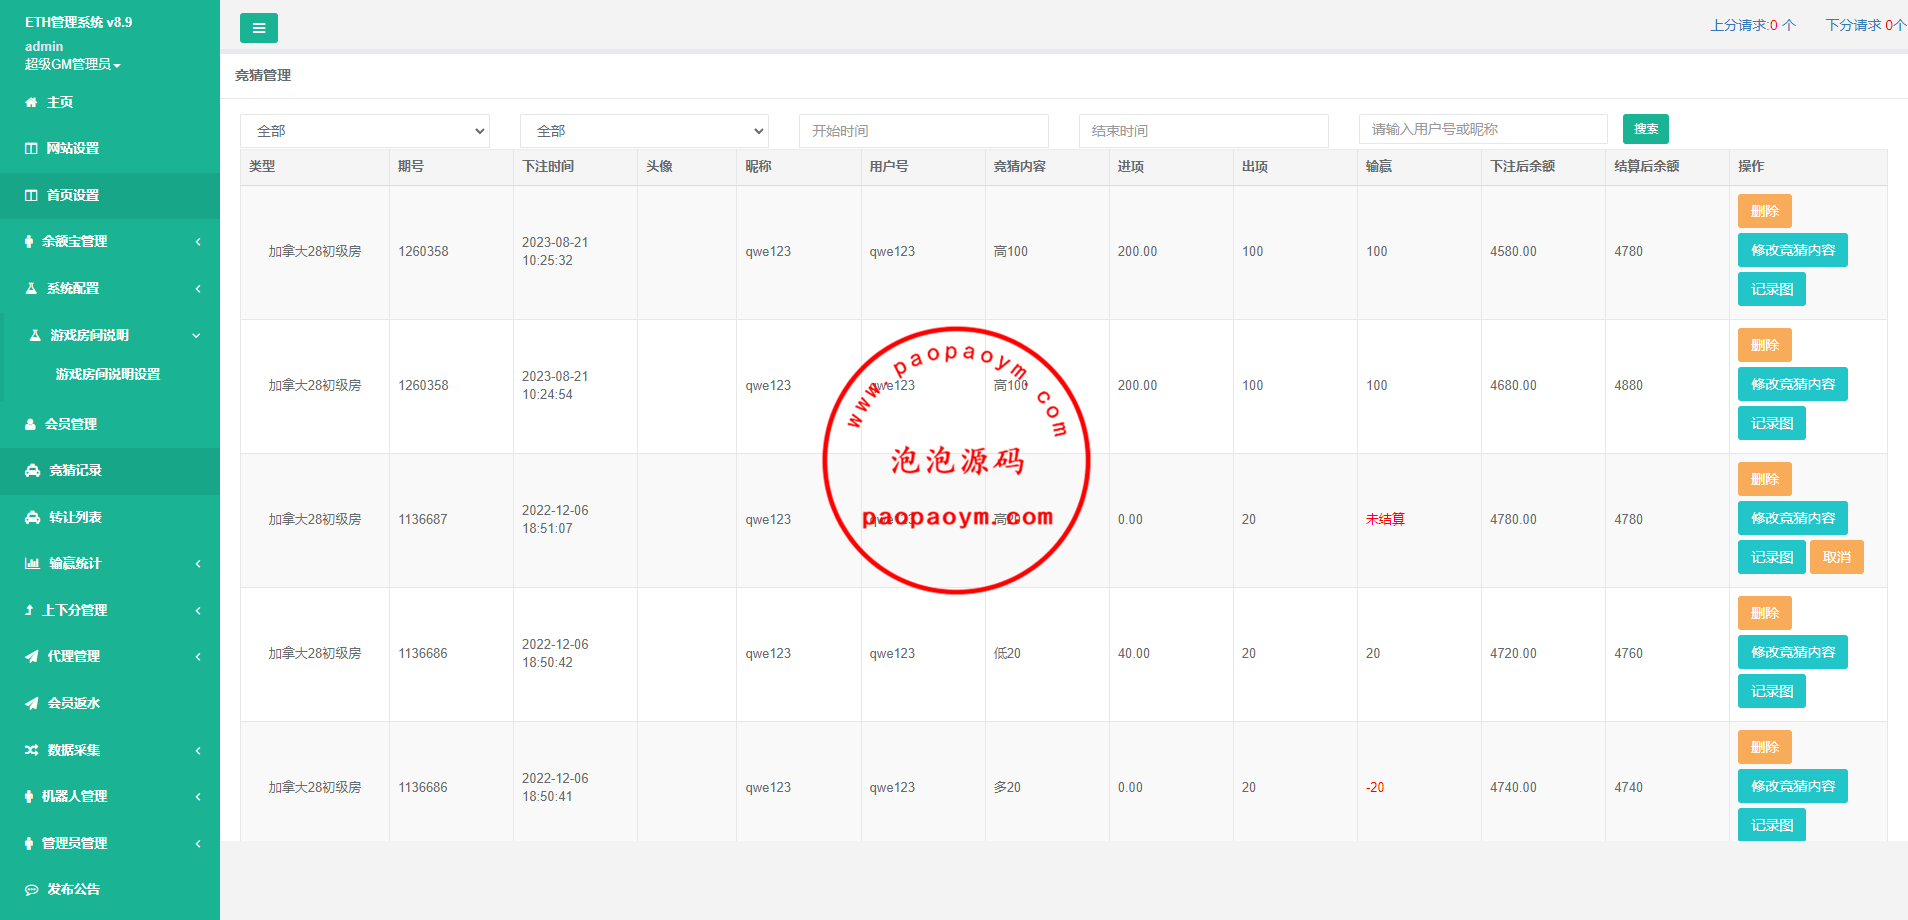This screenshot has height=920, width=1908.
Task: Select the 网站设置 settings icon
Action: tap(29, 148)
